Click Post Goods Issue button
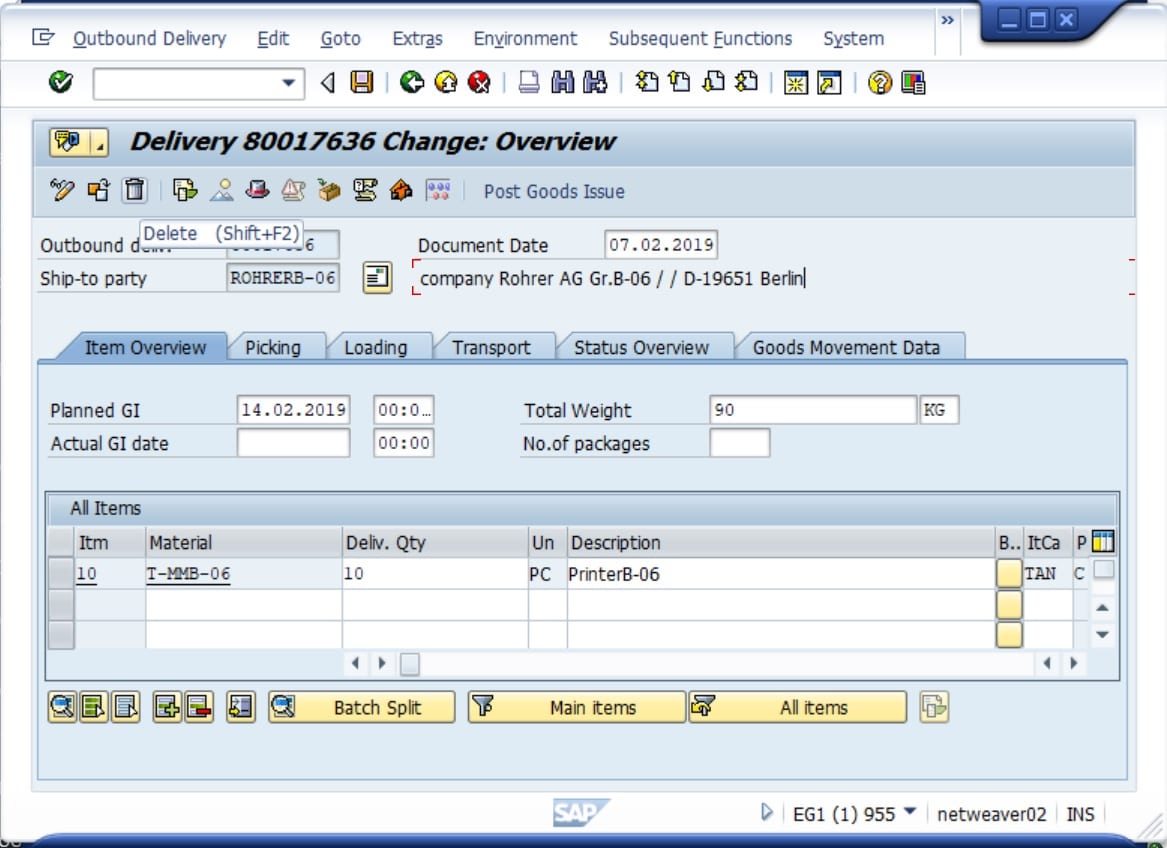This screenshot has height=848, width=1167. pyautogui.click(x=554, y=191)
